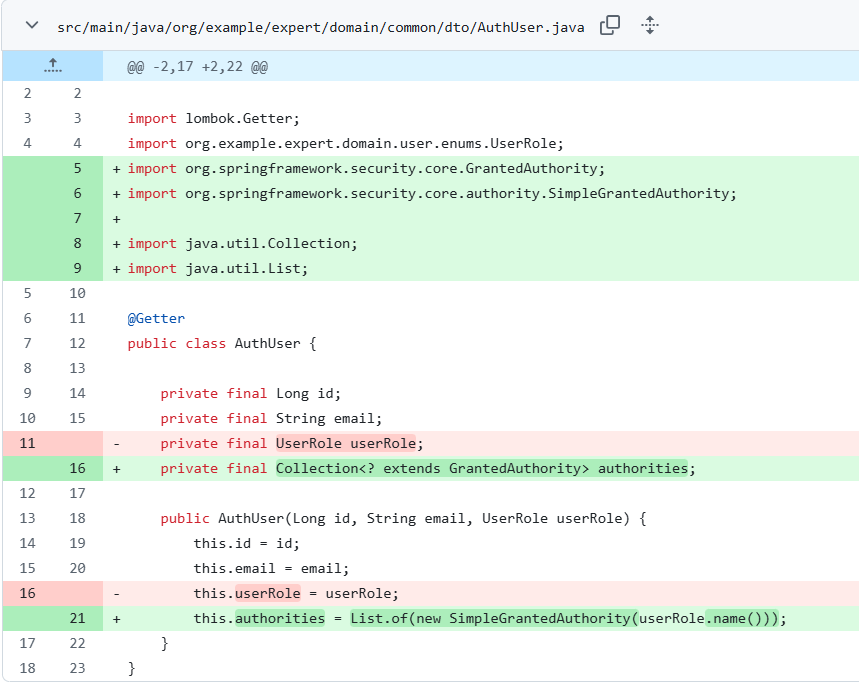Select new line number 18
The image size is (859, 682).
click(78, 518)
